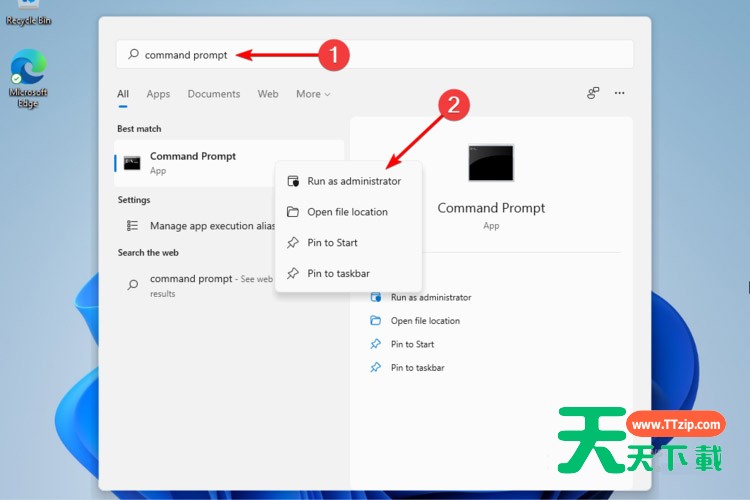
Task: Select Run as administrator in context menu
Action: point(353,181)
